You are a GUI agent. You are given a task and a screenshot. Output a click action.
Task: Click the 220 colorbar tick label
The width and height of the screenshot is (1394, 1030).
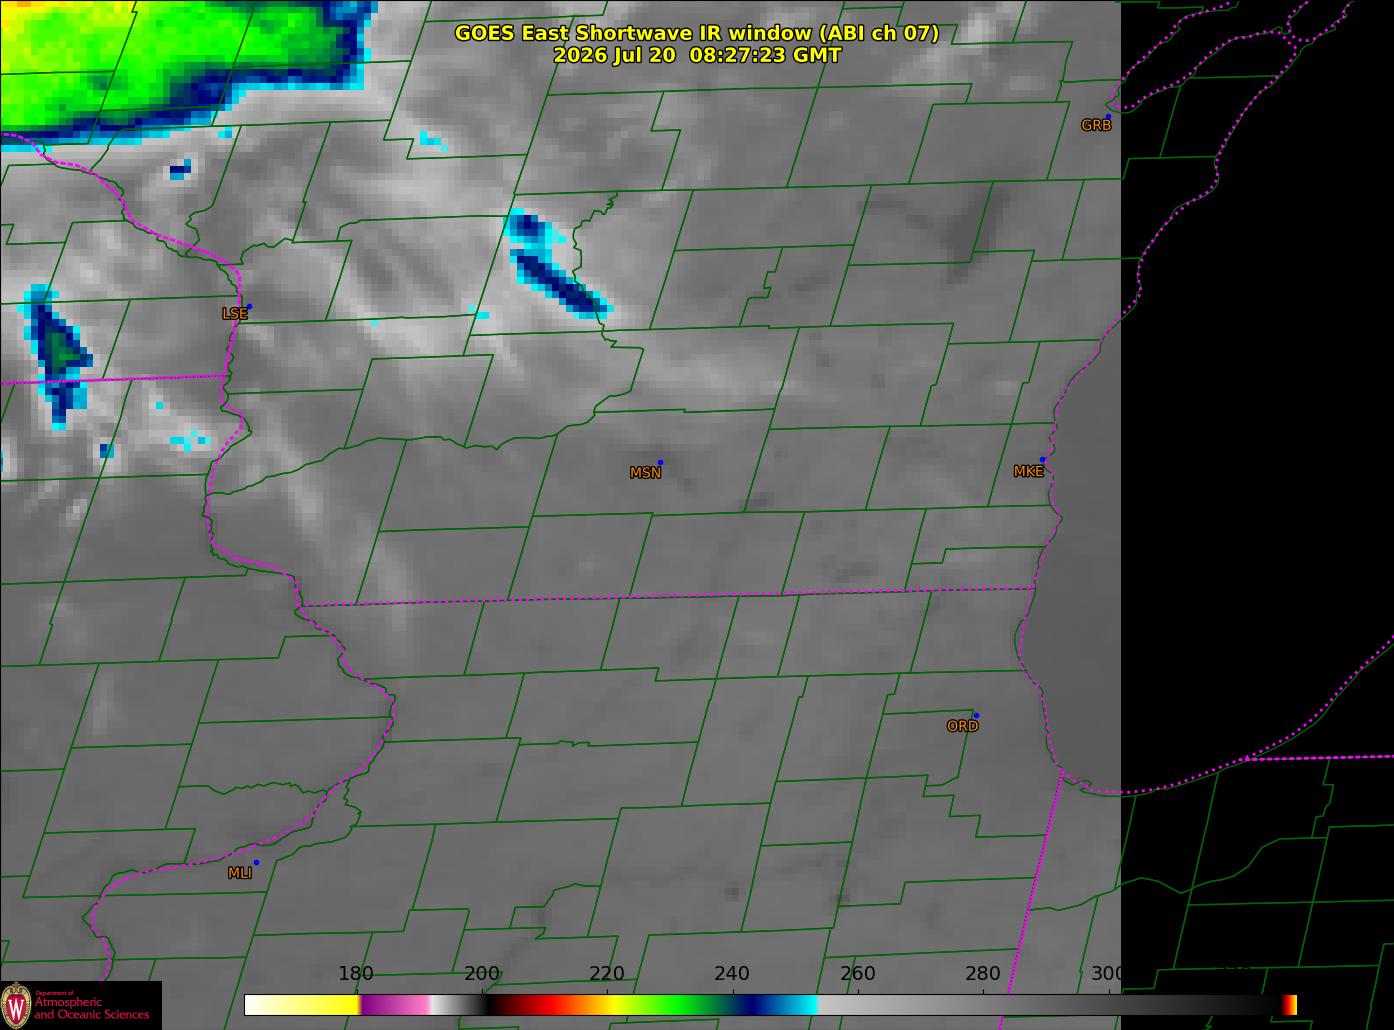click(607, 973)
